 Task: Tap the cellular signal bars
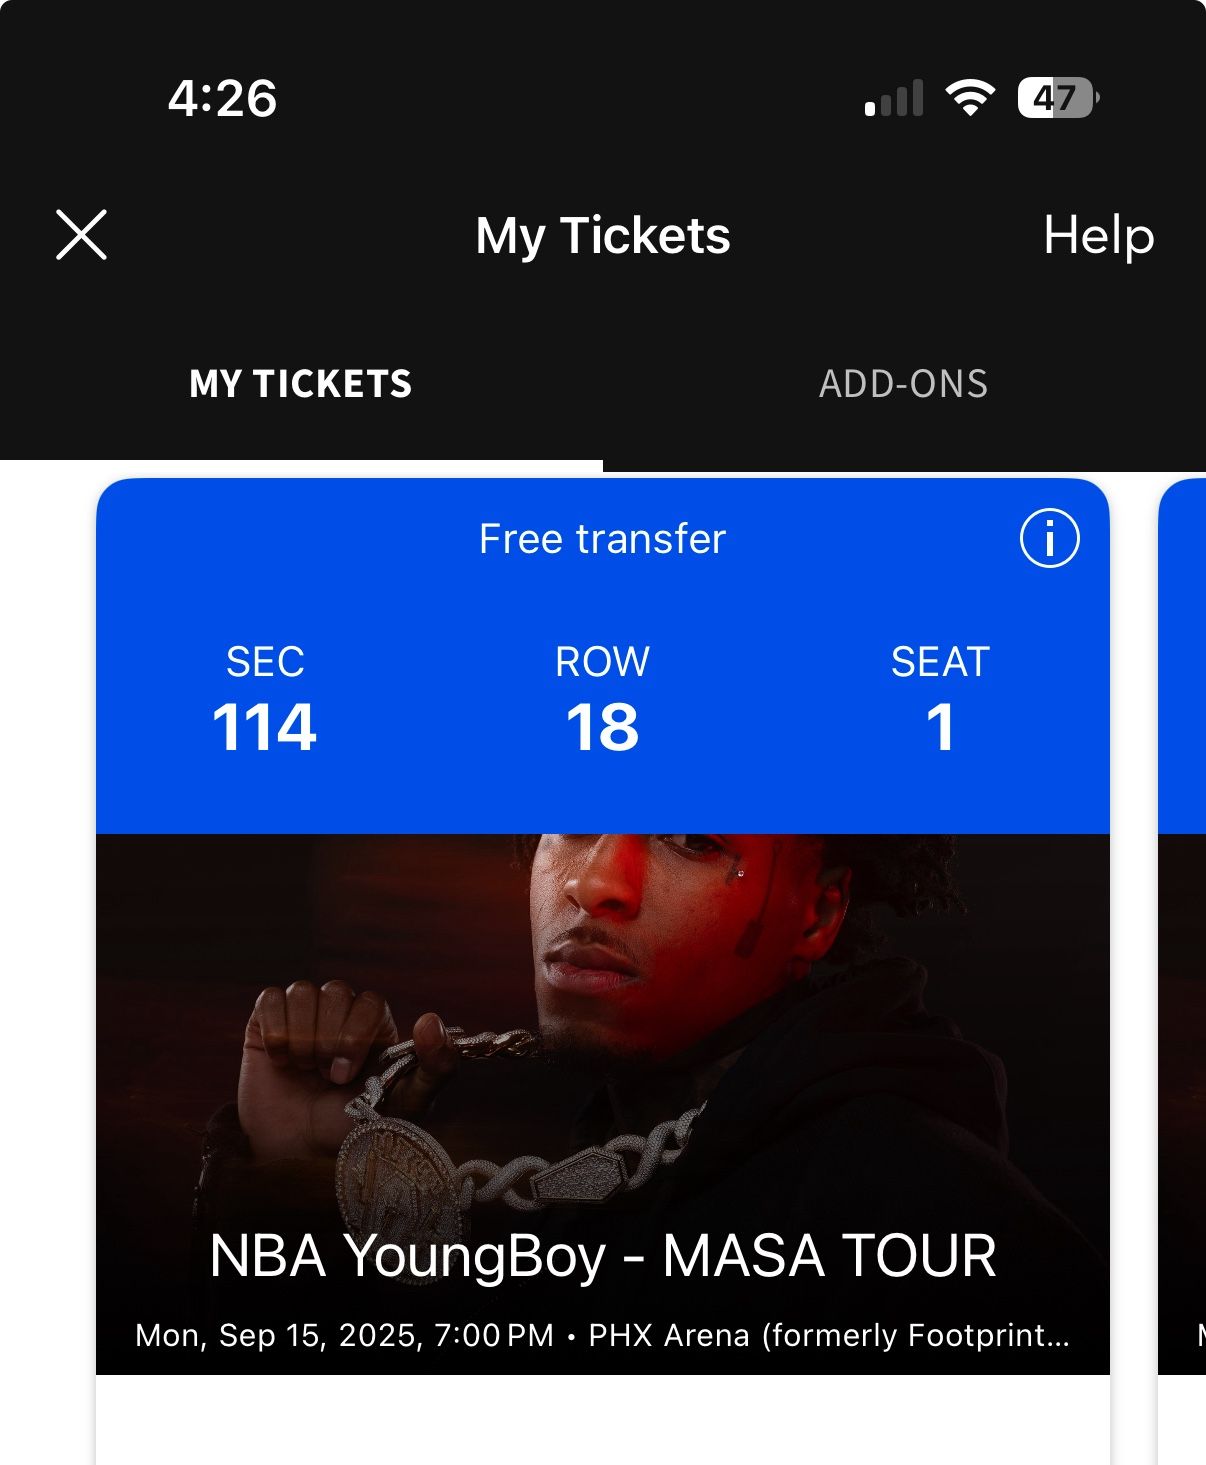[894, 99]
